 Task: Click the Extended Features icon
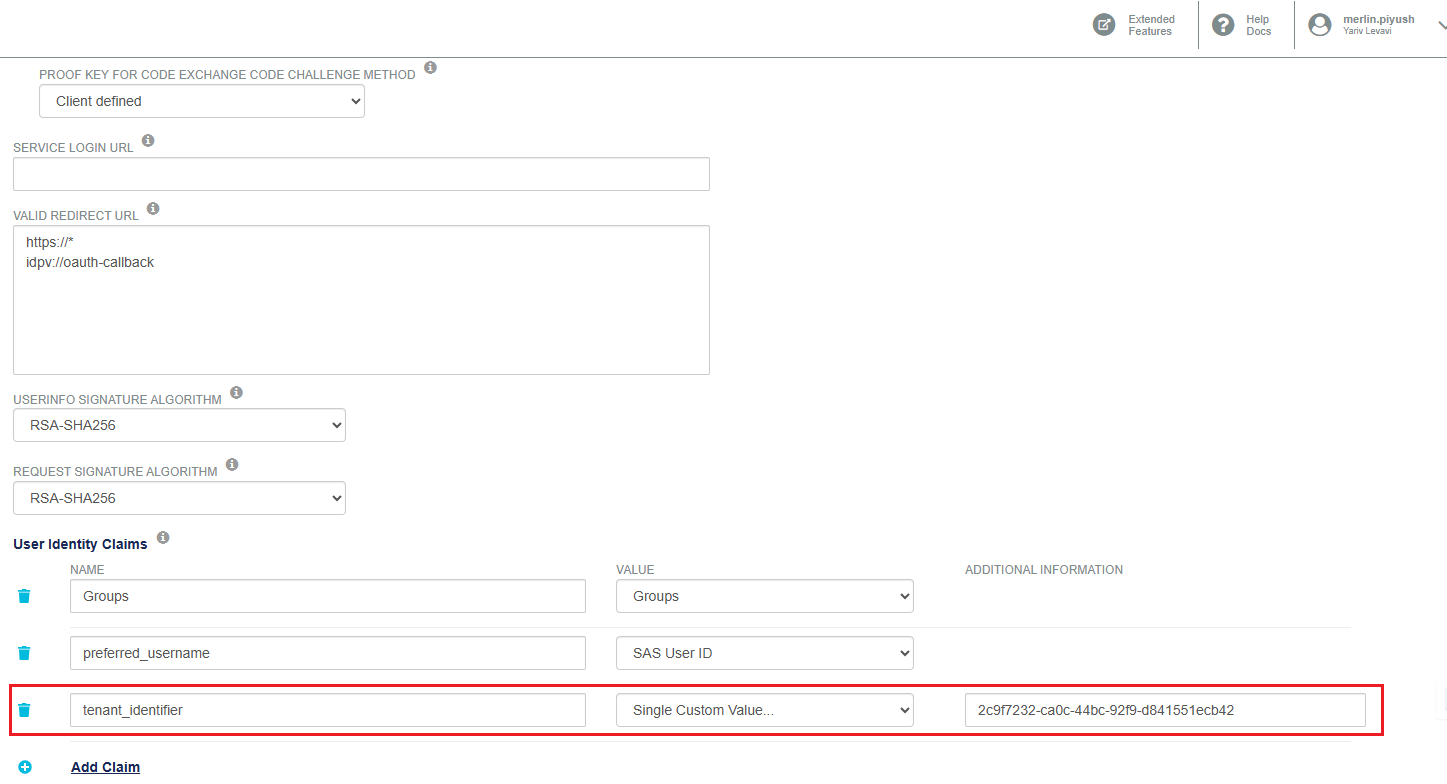[1104, 25]
